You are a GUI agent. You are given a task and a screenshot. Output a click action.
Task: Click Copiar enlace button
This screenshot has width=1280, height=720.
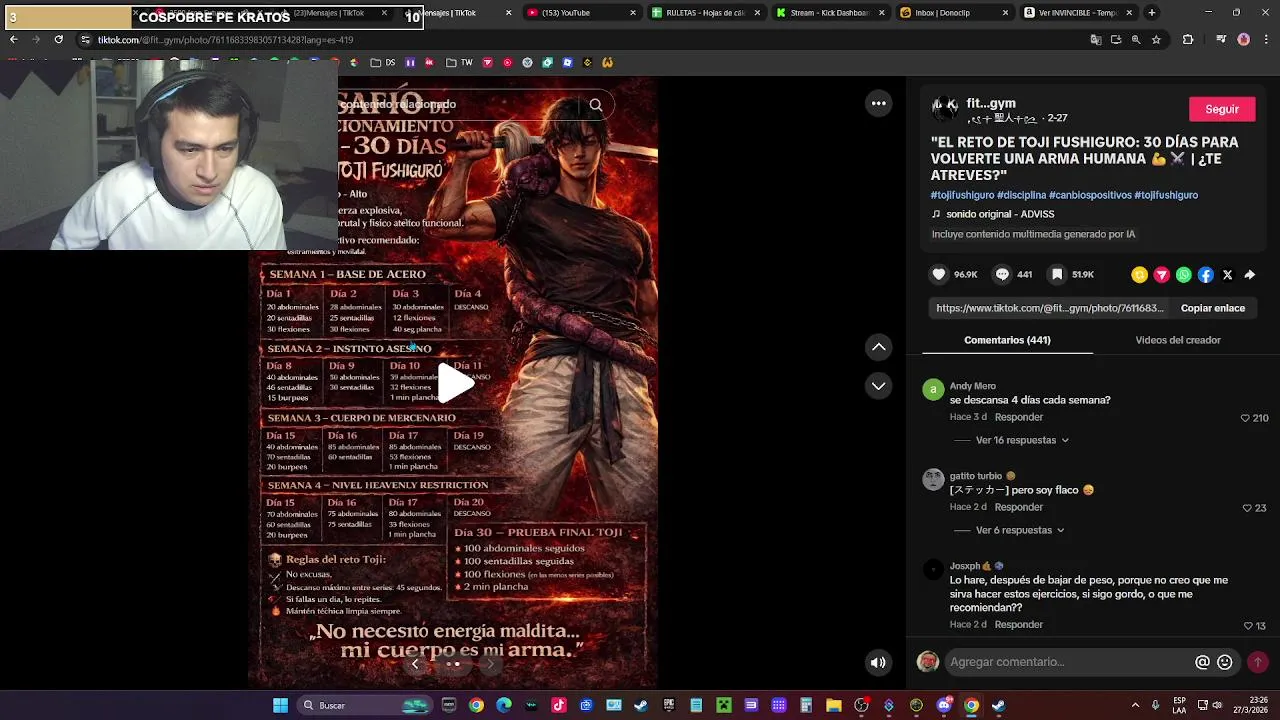1213,308
